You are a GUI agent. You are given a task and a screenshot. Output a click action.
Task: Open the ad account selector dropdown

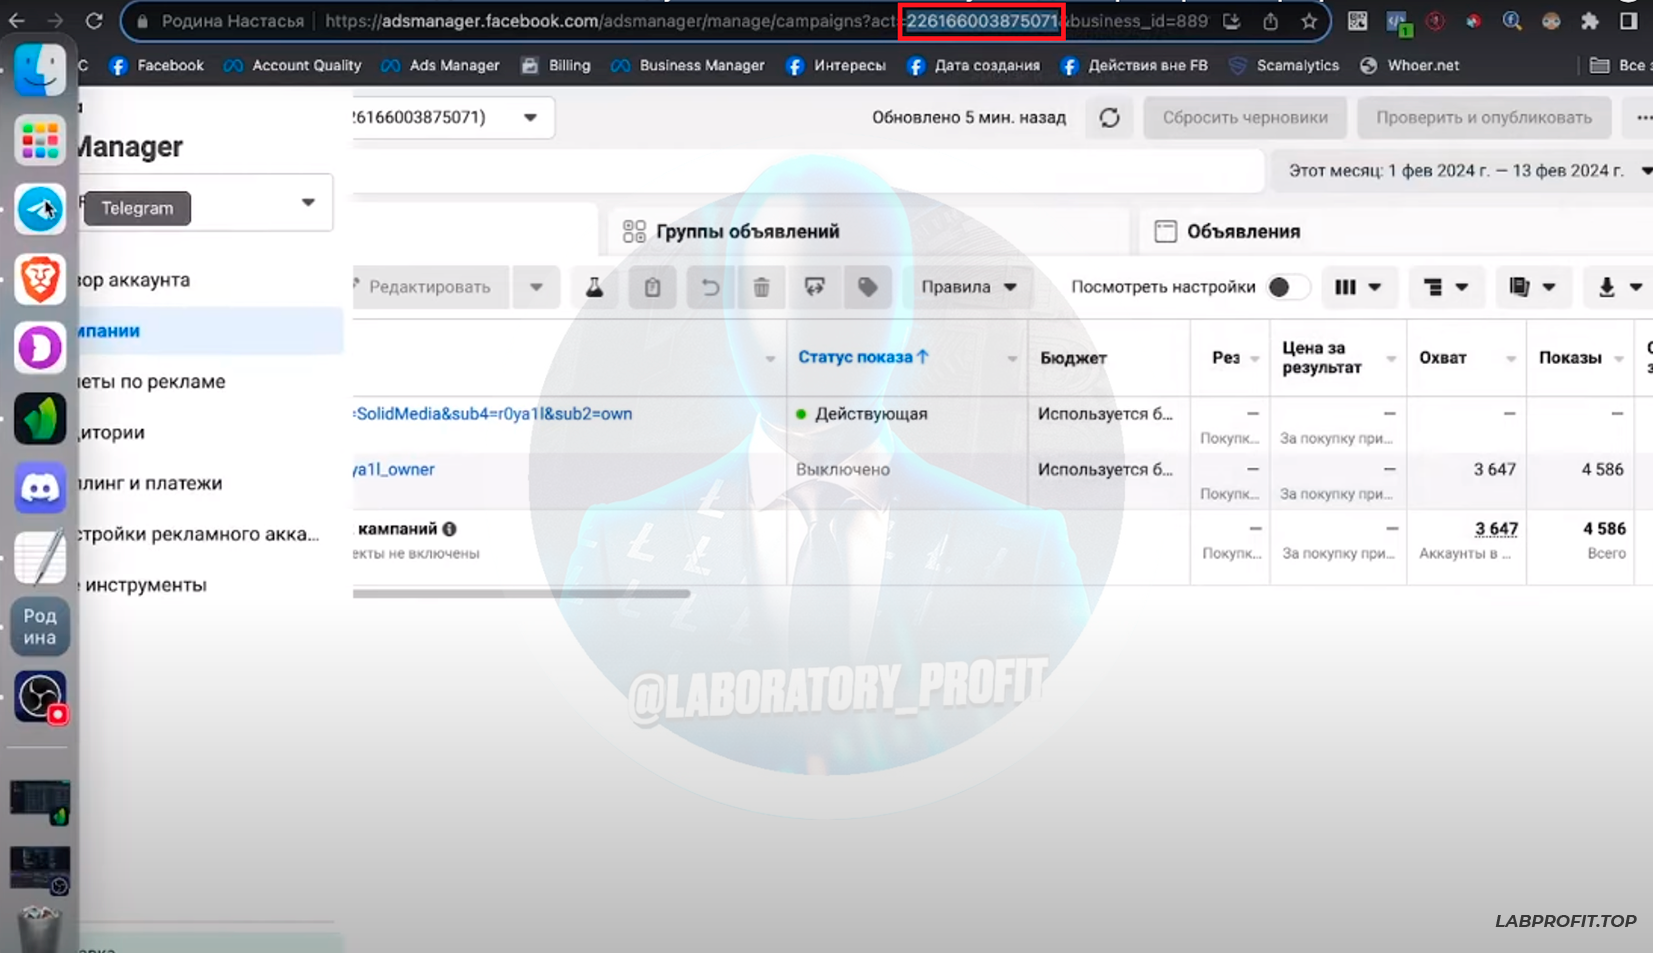[x=530, y=118]
